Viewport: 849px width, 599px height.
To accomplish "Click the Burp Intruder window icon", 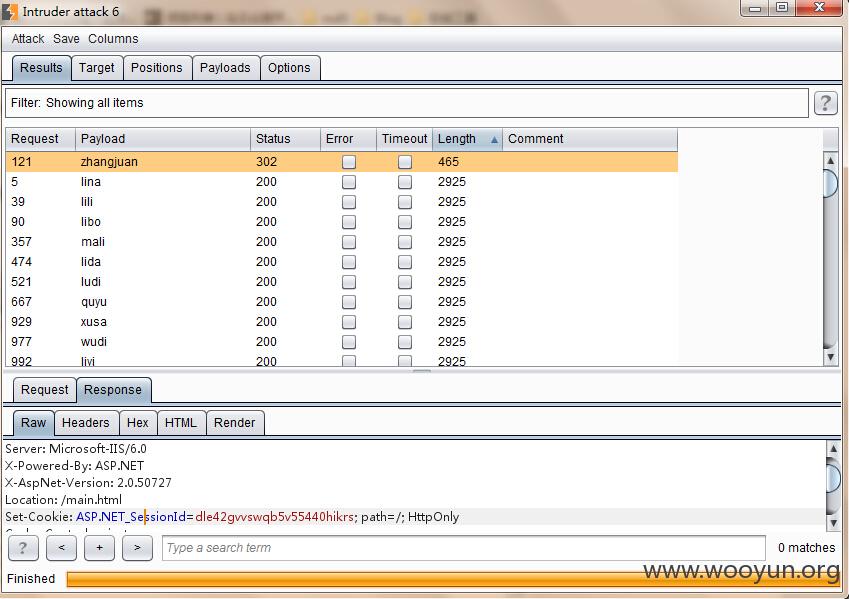I will [9, 11].
